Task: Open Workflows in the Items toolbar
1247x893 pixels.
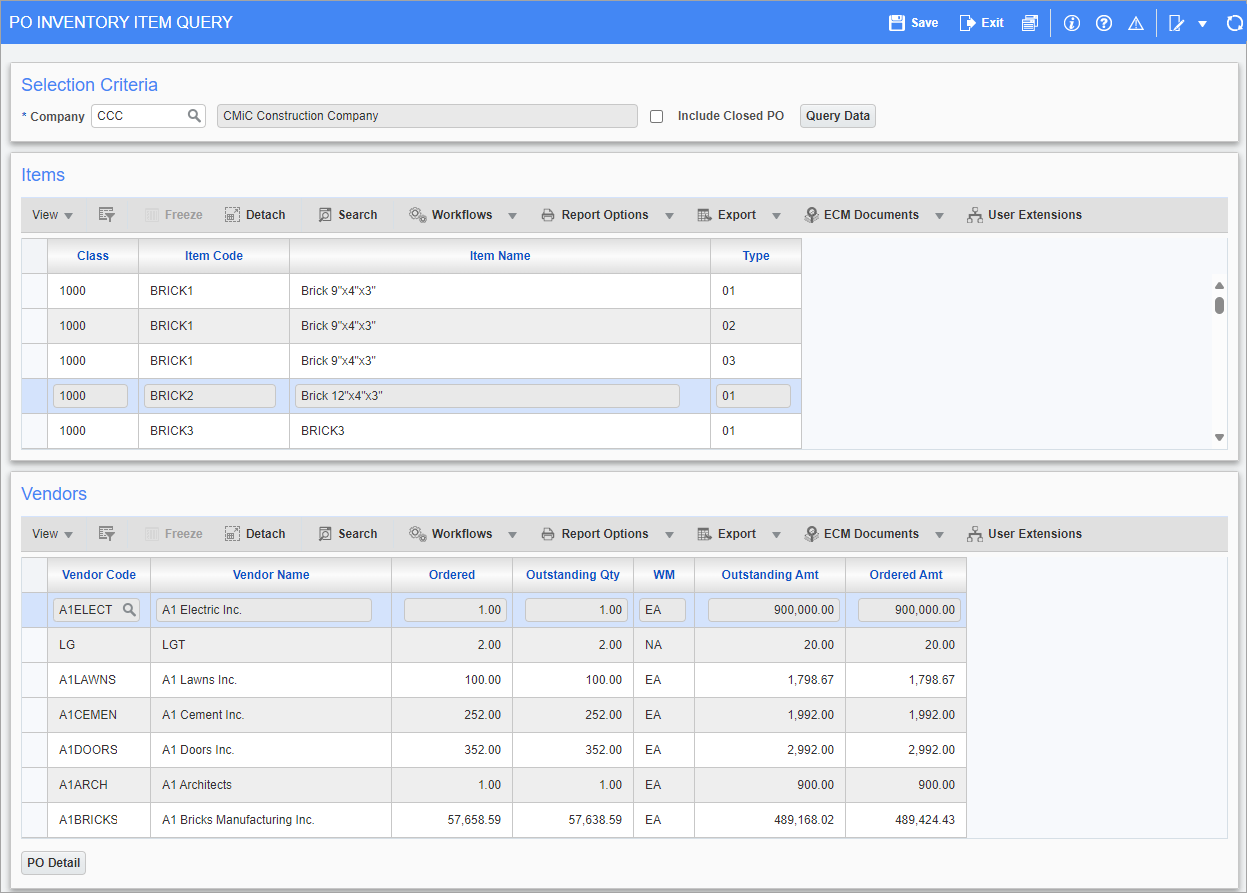Action: (x=451, y=215)
